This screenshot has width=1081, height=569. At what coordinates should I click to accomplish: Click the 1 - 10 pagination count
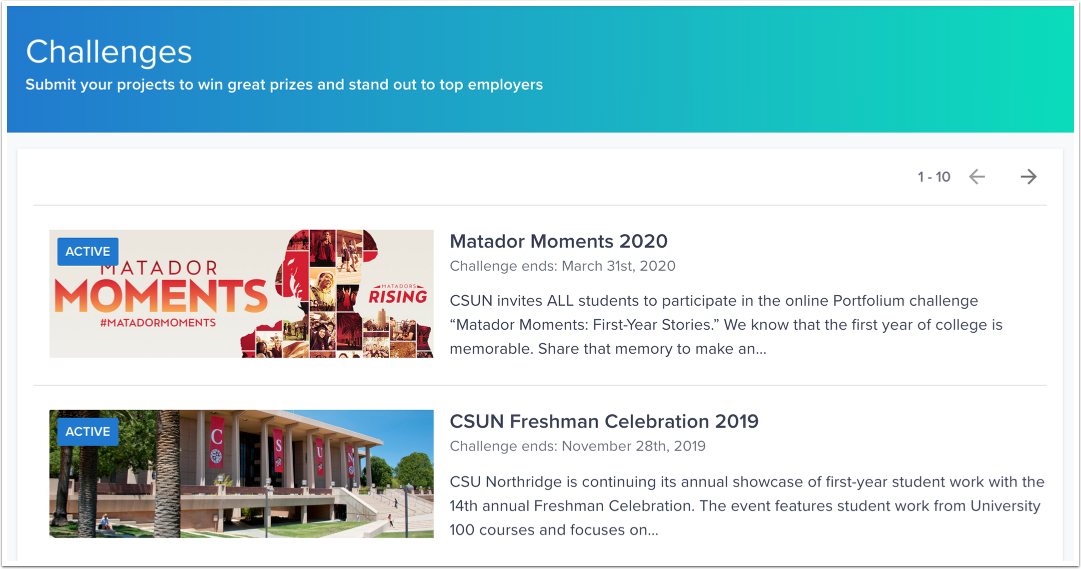(933, 177)
